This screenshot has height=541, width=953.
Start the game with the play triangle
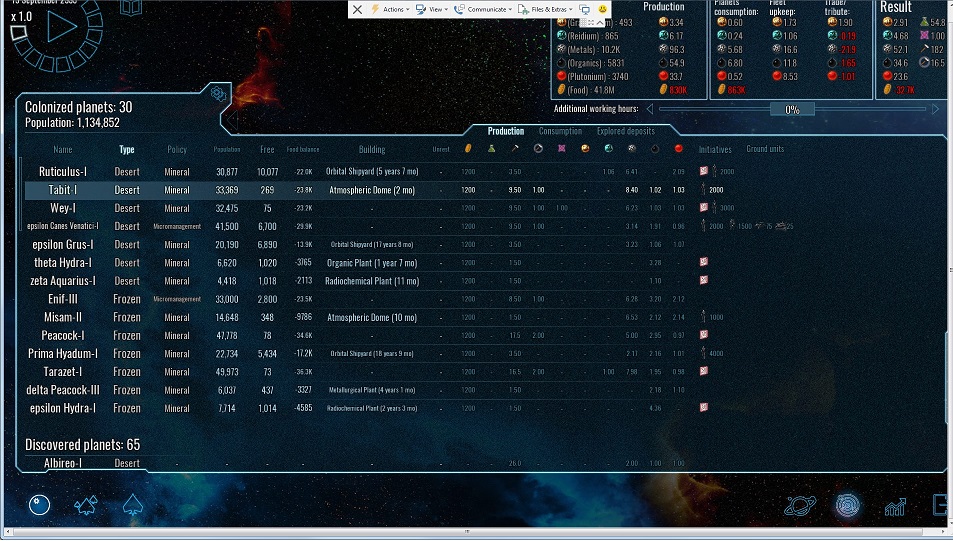(62, 27)
